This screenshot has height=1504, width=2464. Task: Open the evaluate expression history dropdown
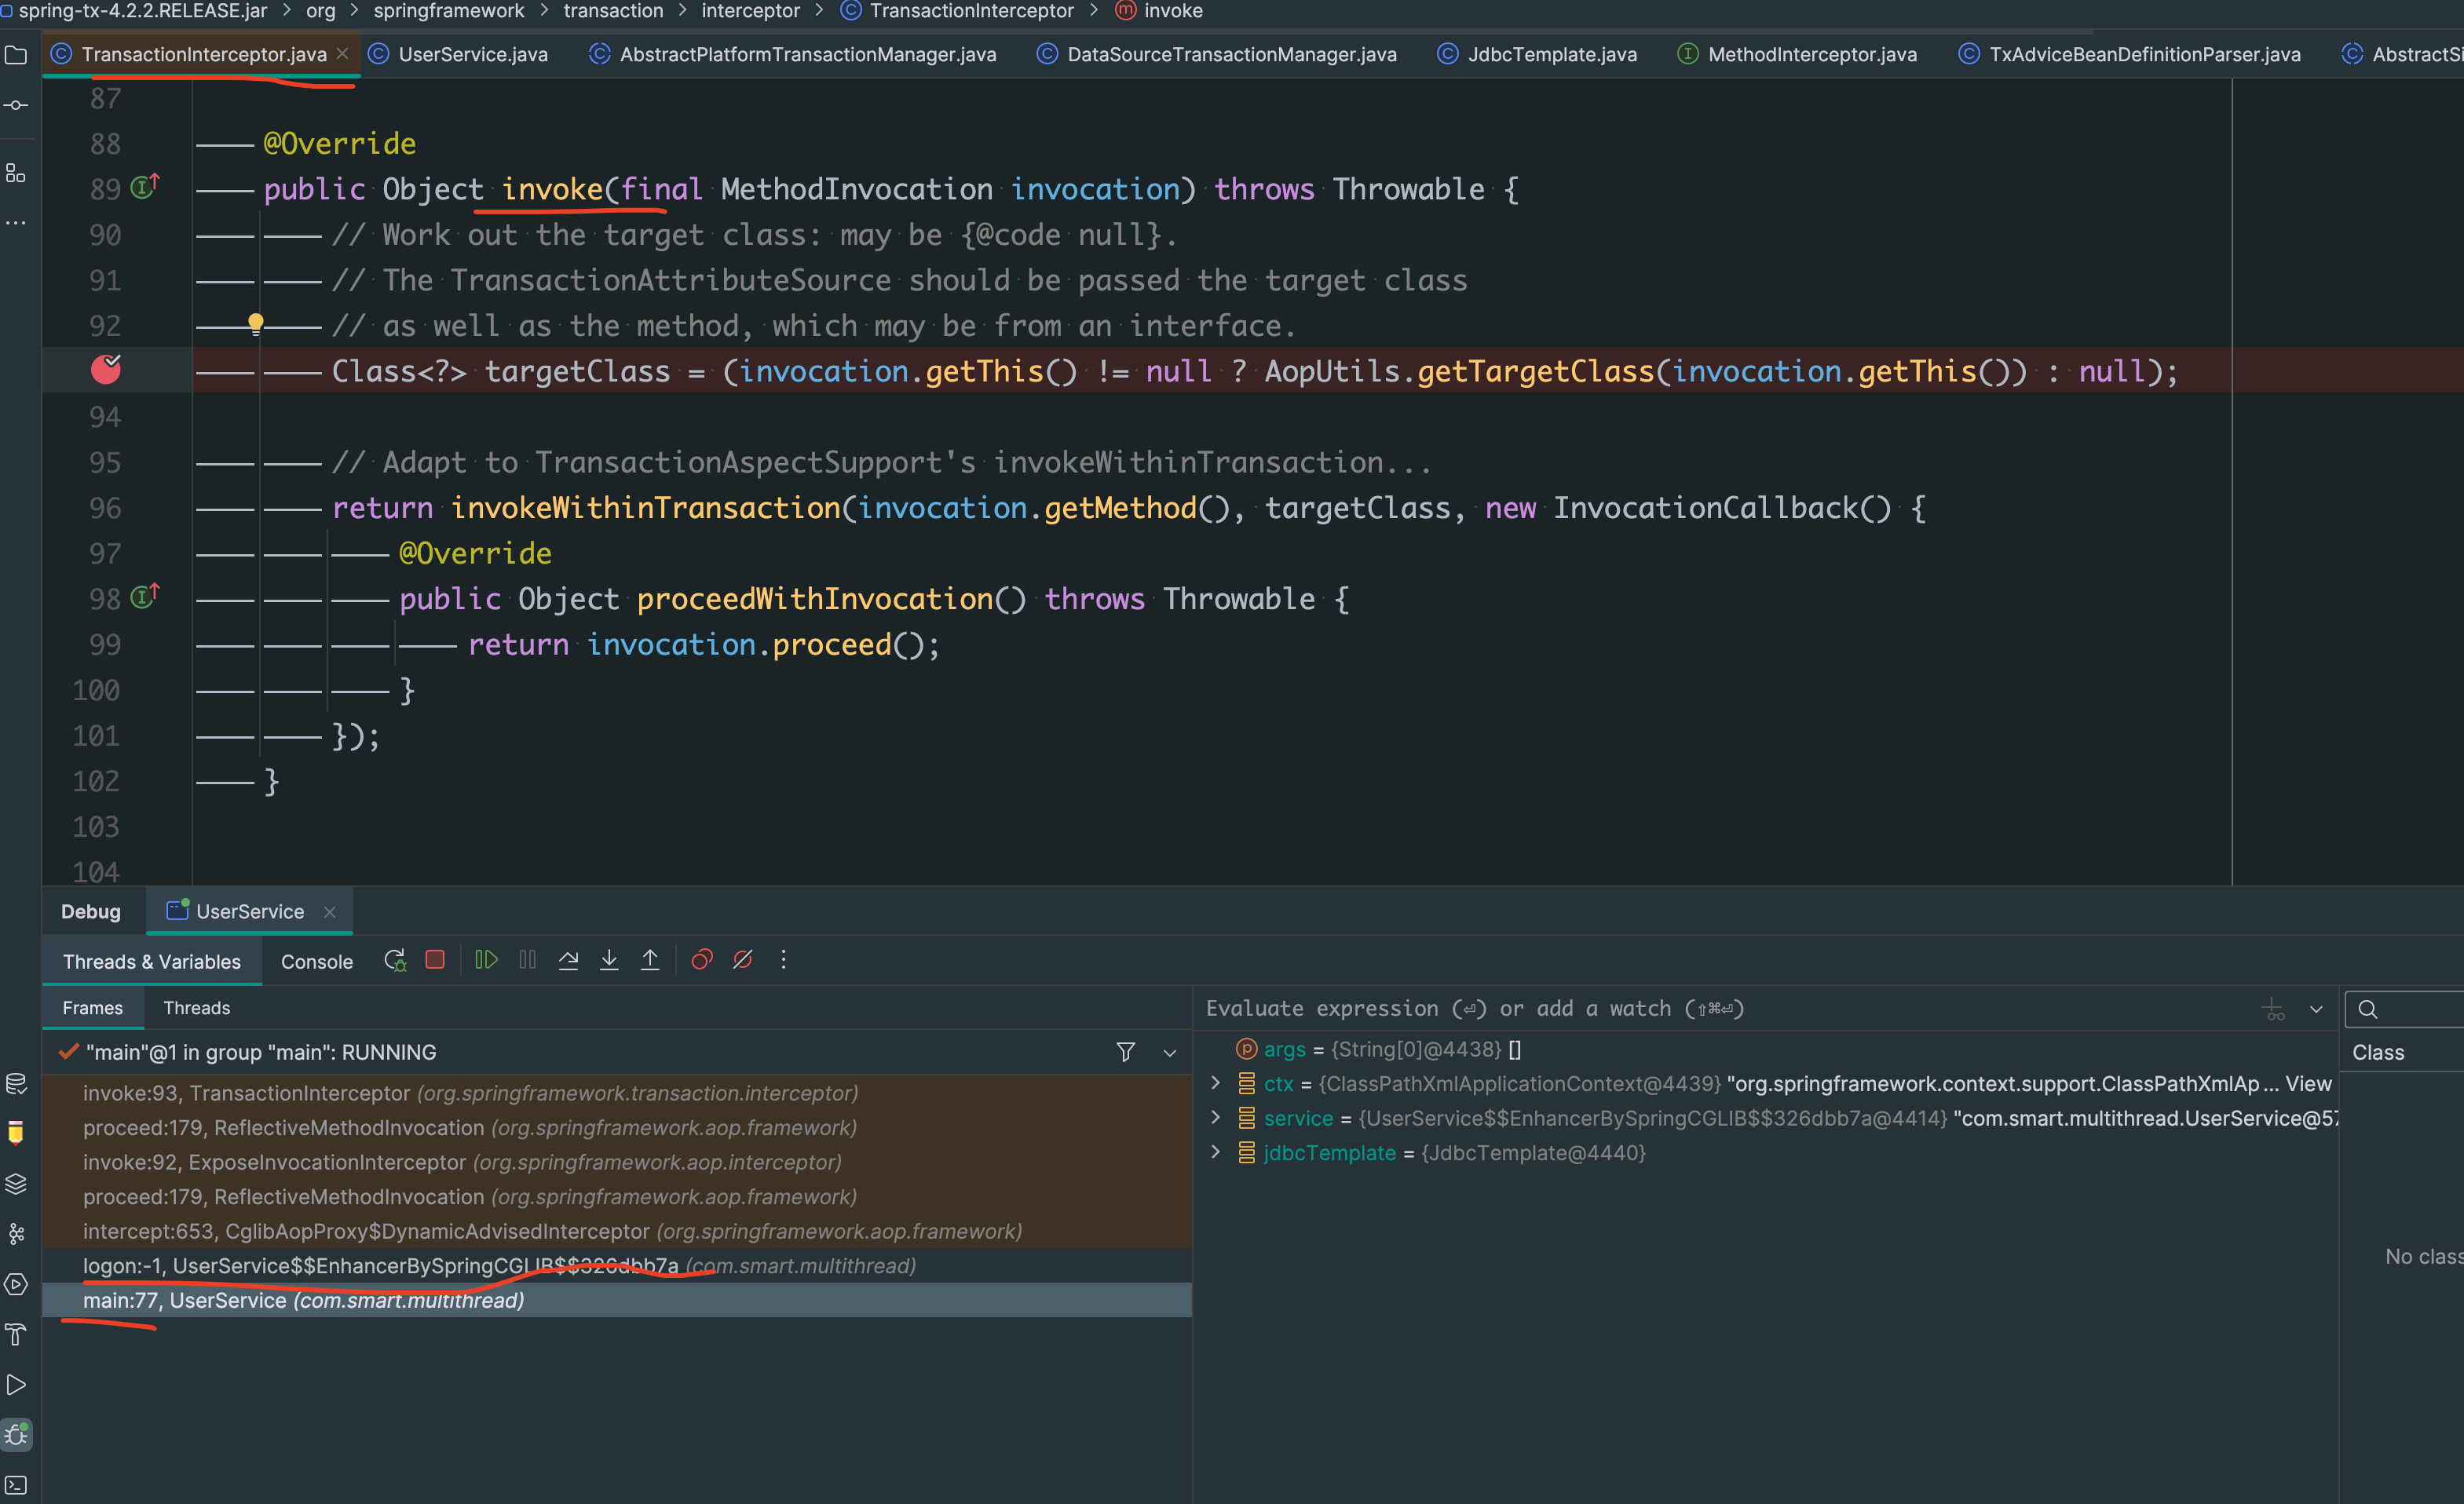(2316, 1009)
